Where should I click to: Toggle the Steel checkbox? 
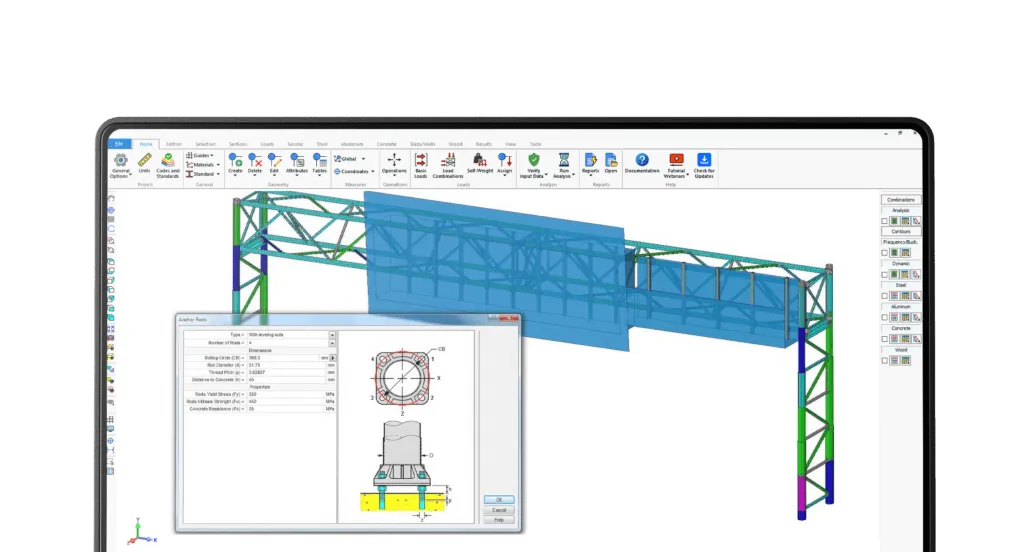click(884, 296)
